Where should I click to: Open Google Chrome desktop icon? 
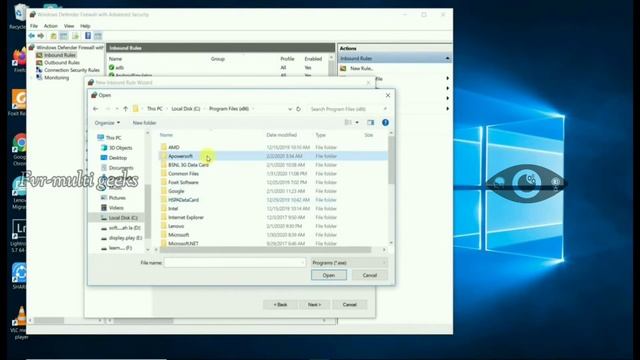[x=19, y=149]
